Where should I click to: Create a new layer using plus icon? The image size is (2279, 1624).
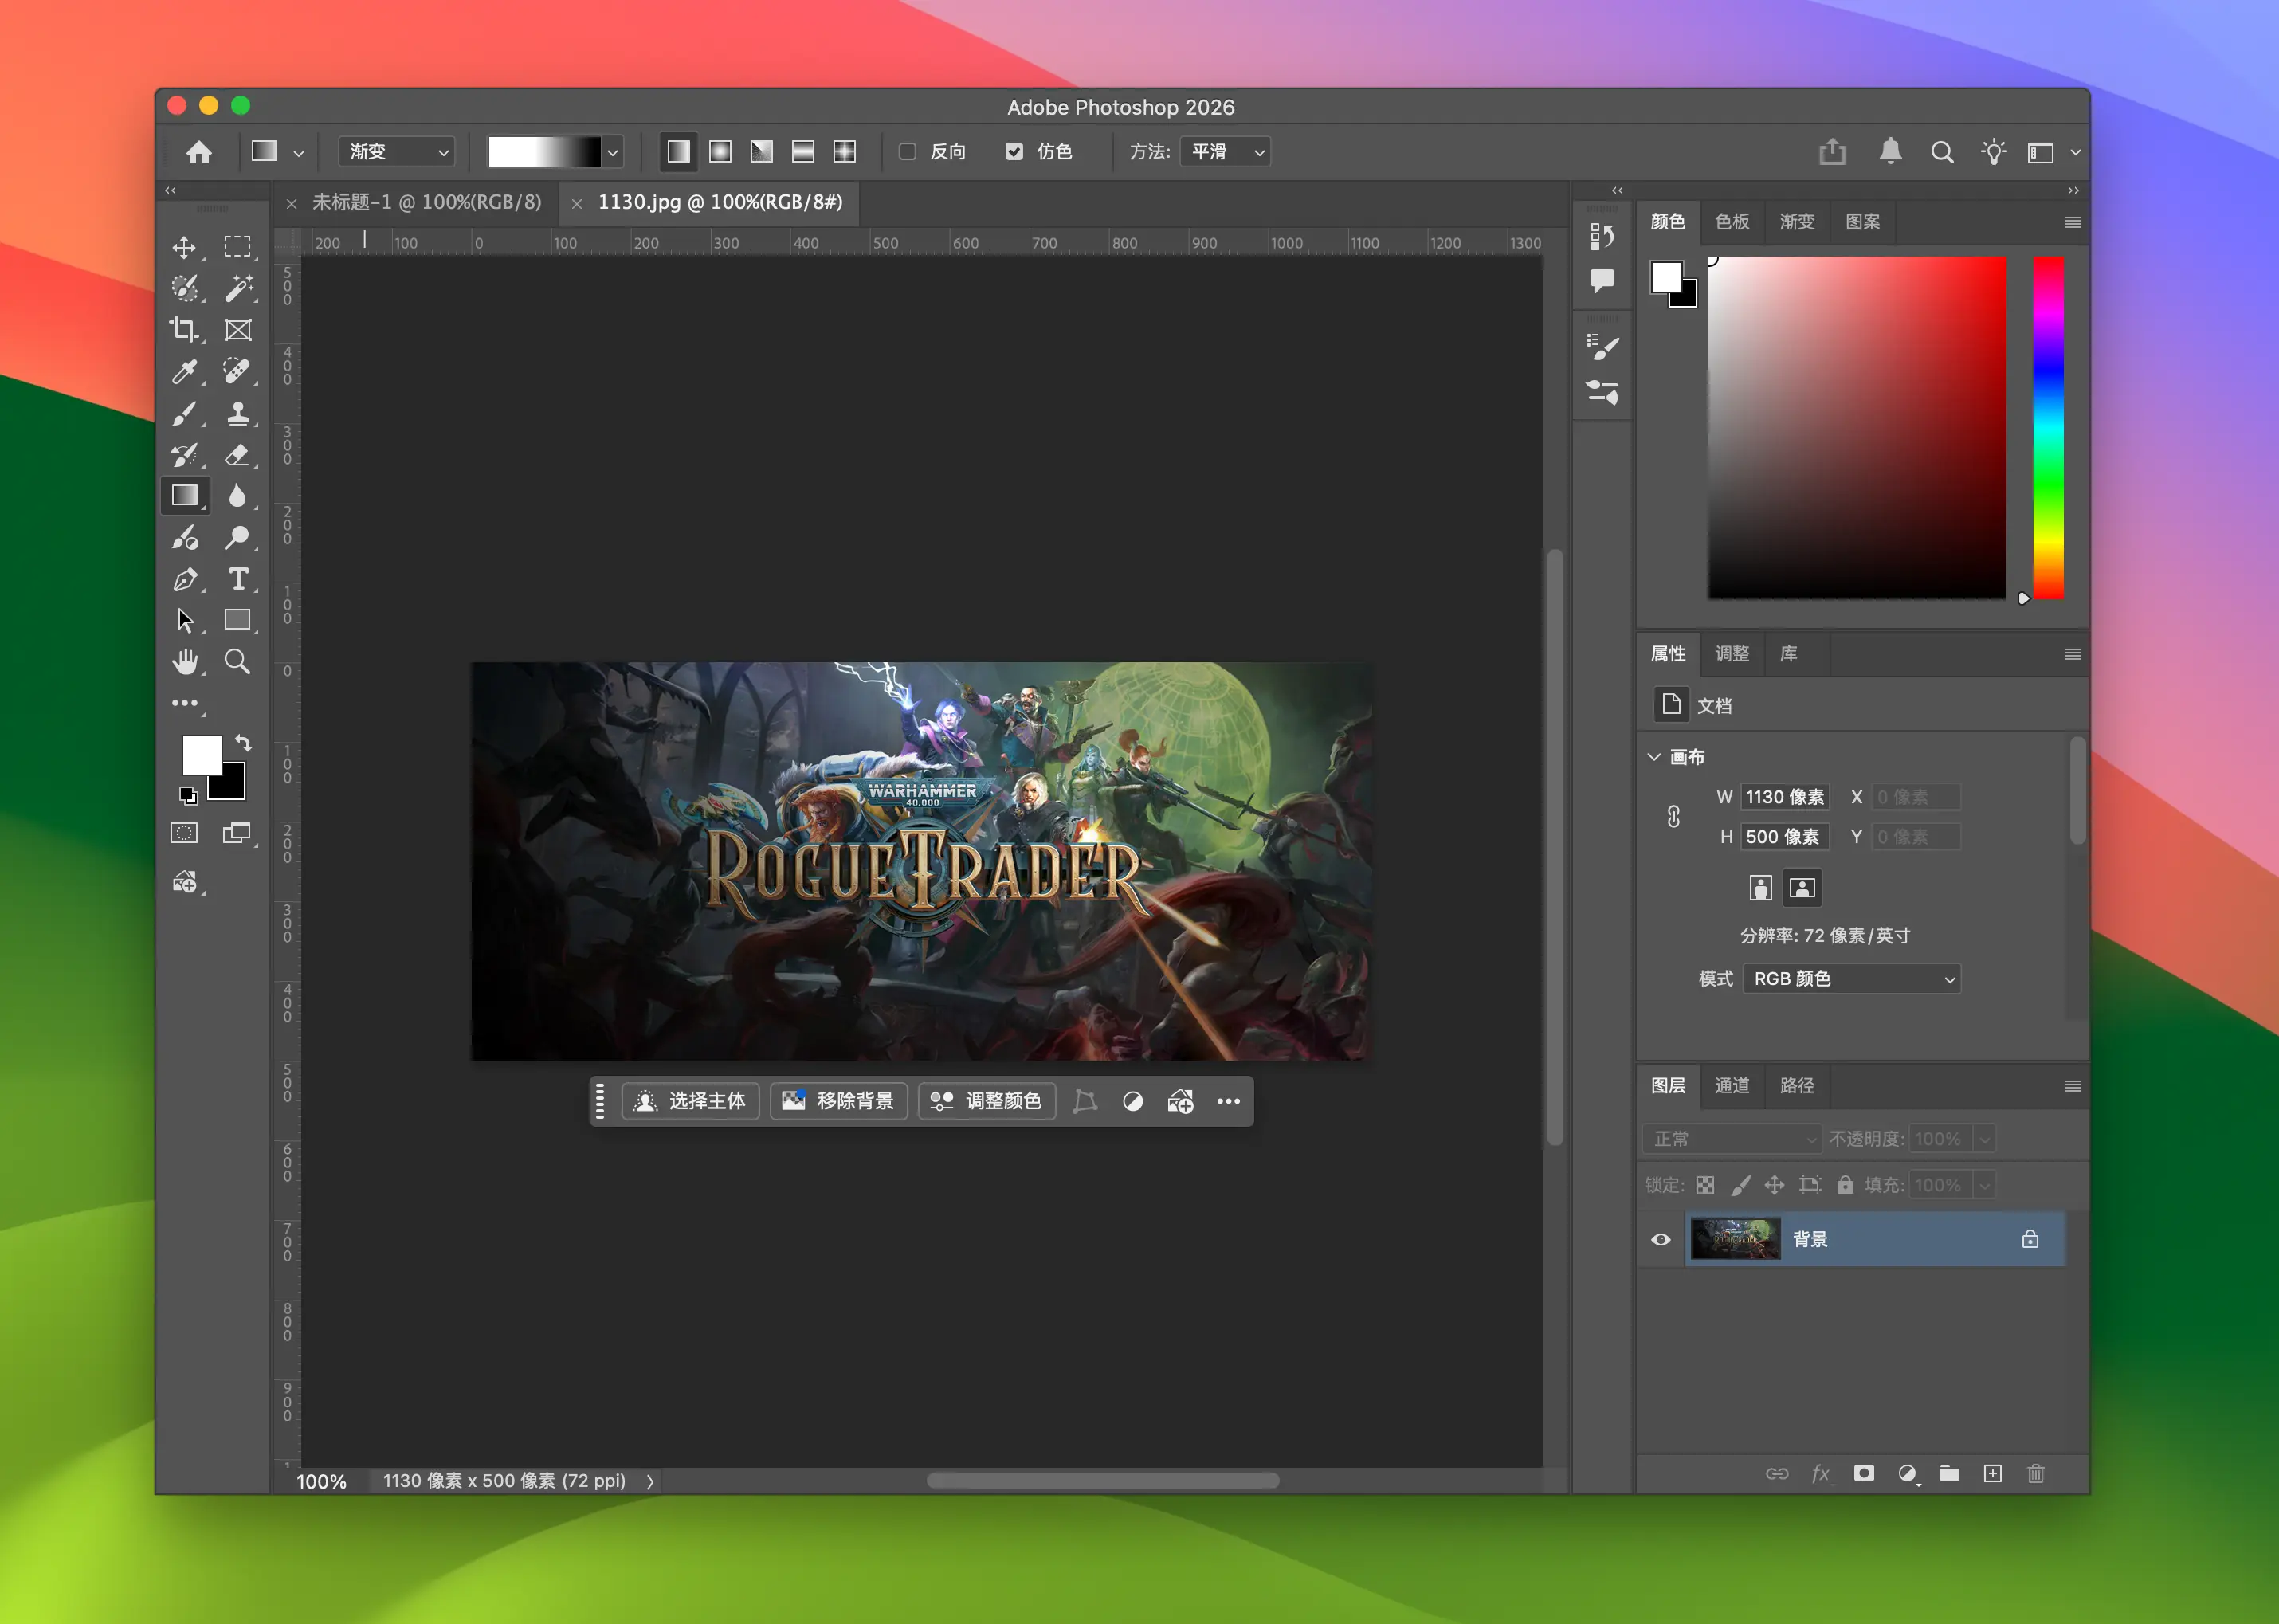click(1992, 1473)
